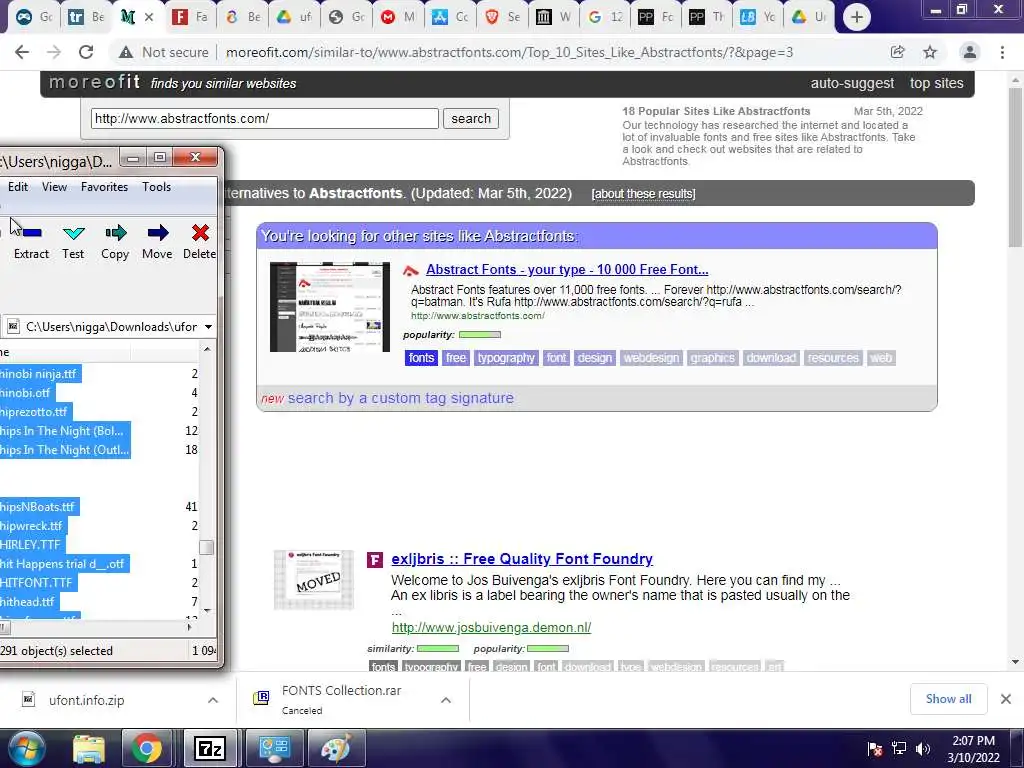
Task: Switch to 7-Zip in the taskbar
Action: click(x=210, y=748)
